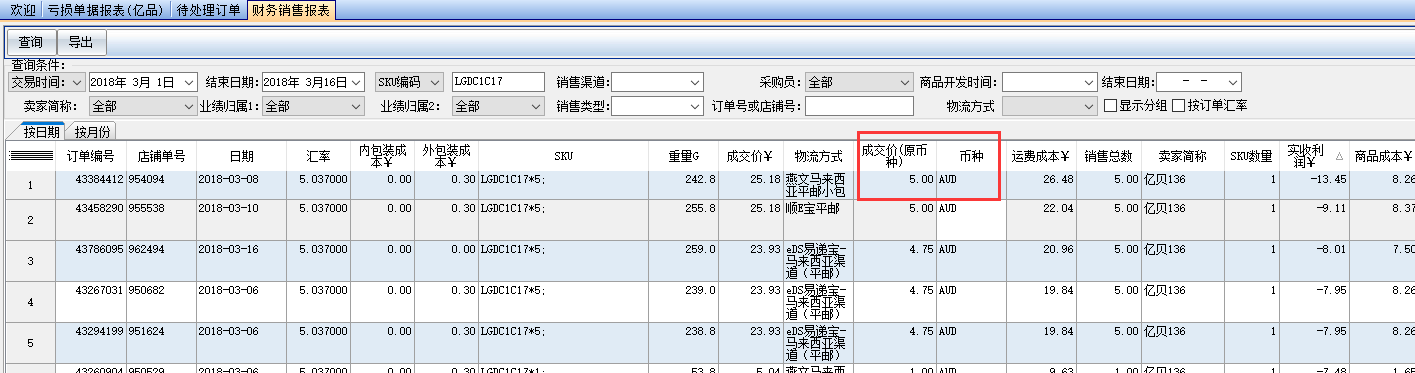
Task: Click the 销售总数 column header
Action: click(1109, 156)
